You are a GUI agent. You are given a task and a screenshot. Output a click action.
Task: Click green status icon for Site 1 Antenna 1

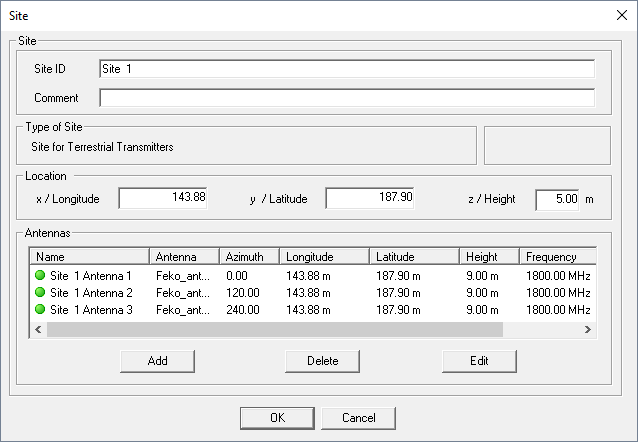point(40,275)
